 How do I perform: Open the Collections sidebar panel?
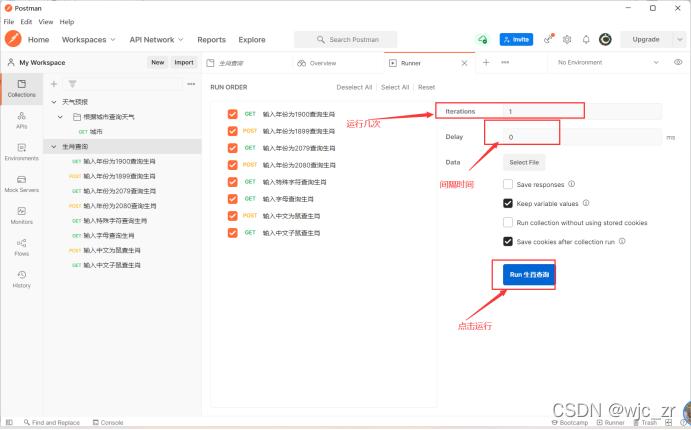[22, 89]
